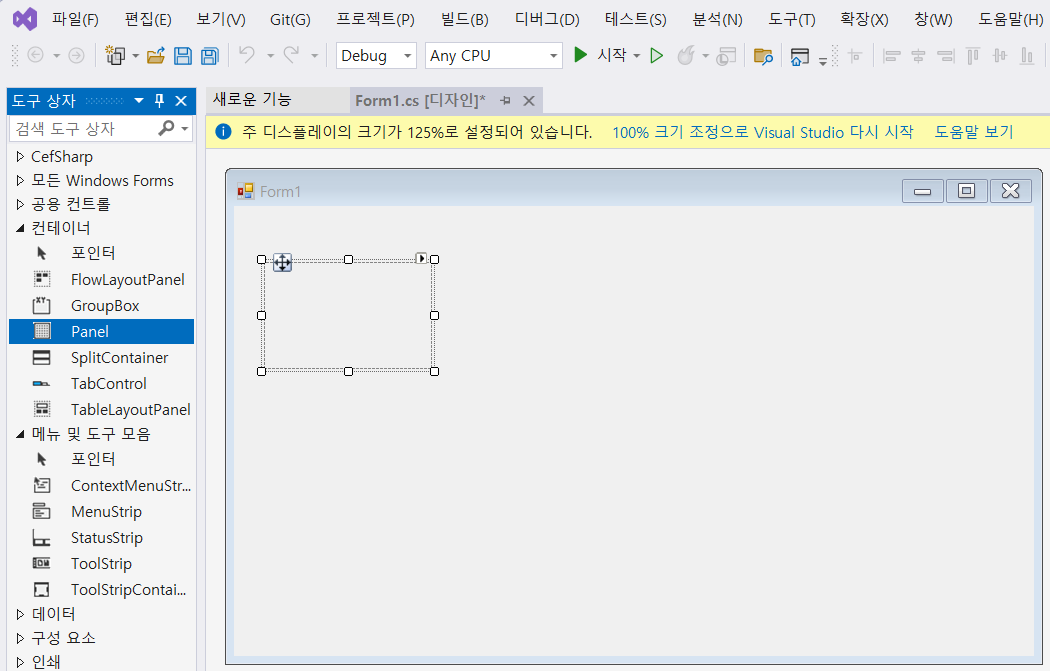Close the toolbox panel
The width and height of the screenshot is (1050, 671).
pos(181,100)
